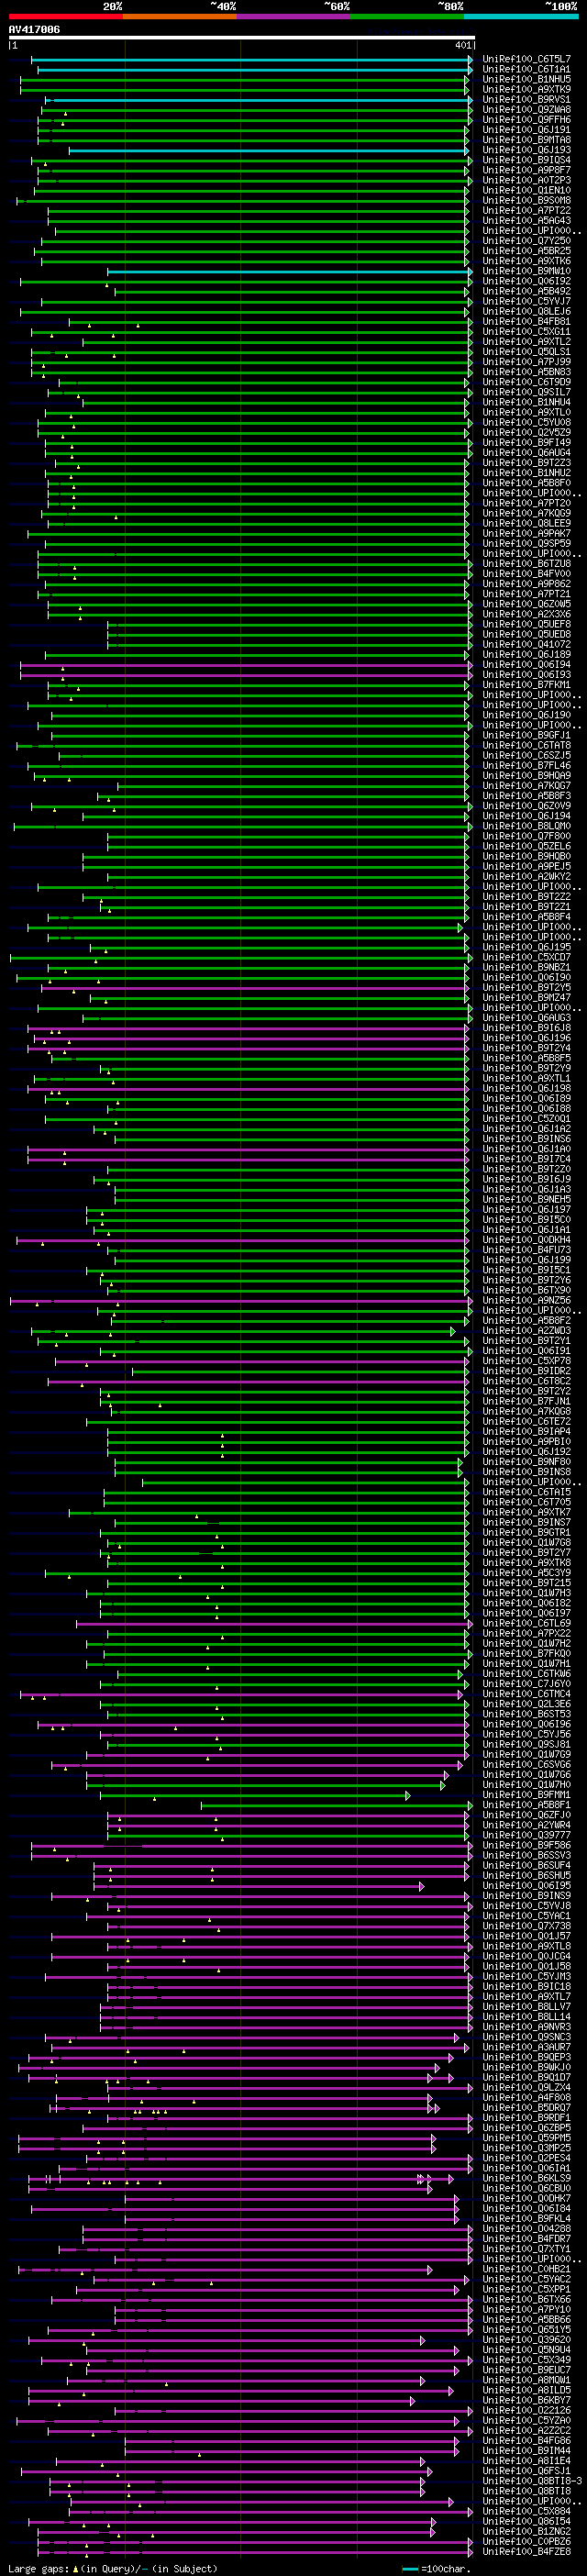Click the white query sequence bar
Image resolution: width=587 pixels, height=2576 pixels.
[x=241, y=38]
